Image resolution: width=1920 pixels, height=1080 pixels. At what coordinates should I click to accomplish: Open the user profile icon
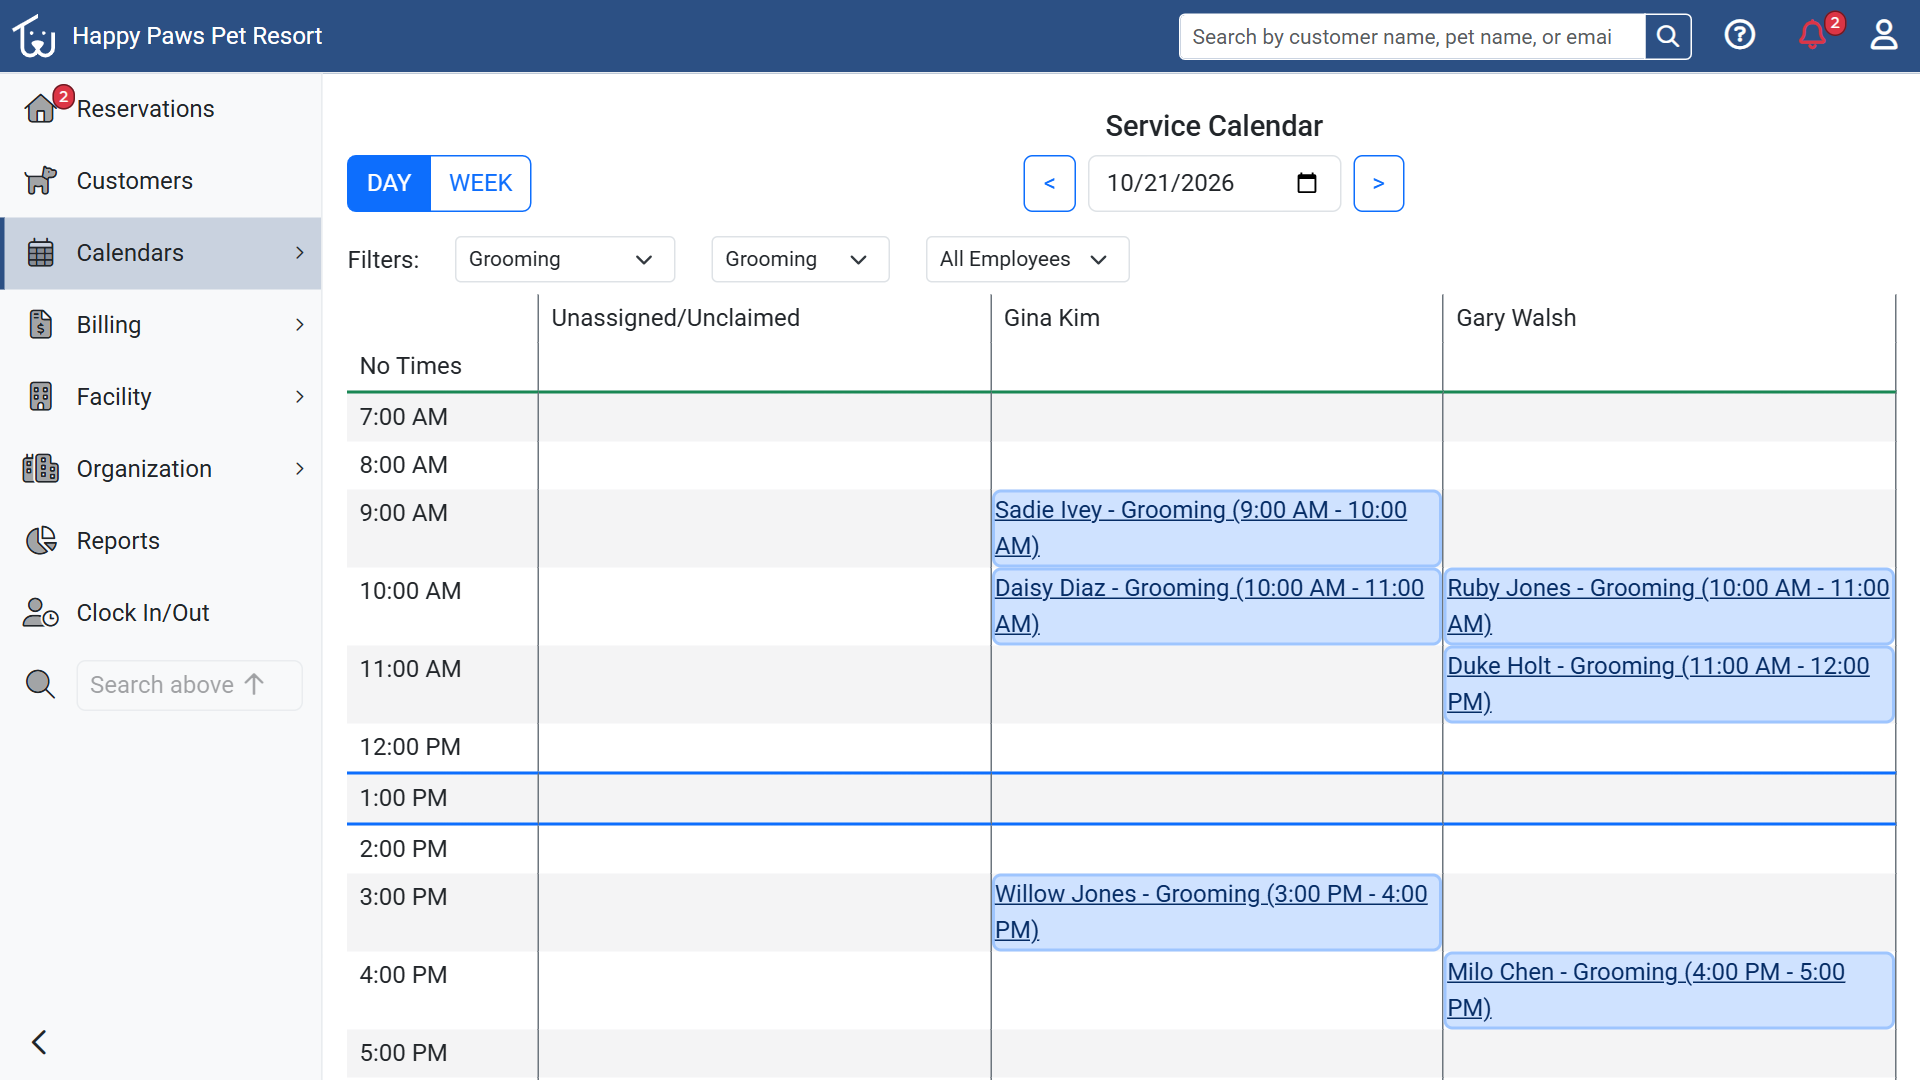pyautogui.click(x=1884, y=36)
